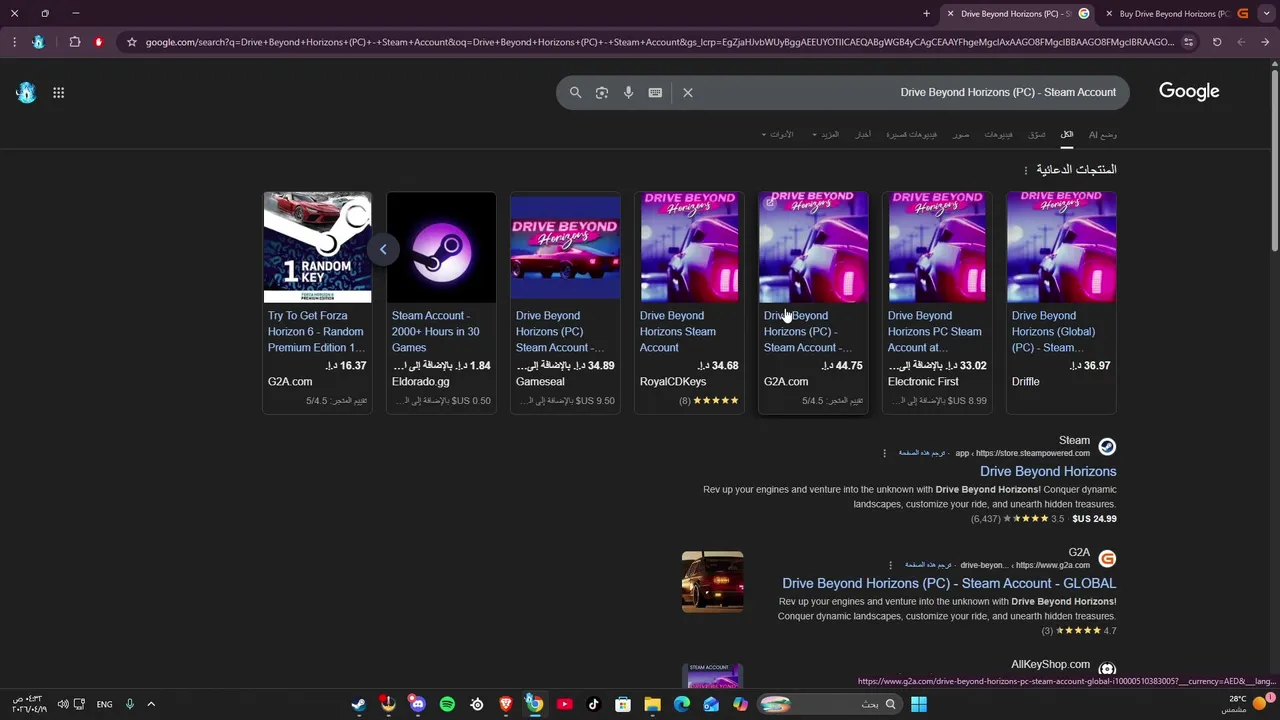Open TikTok from the taskbar
The width and height of the screenshot is (1280, 720).
click(593, 704)
